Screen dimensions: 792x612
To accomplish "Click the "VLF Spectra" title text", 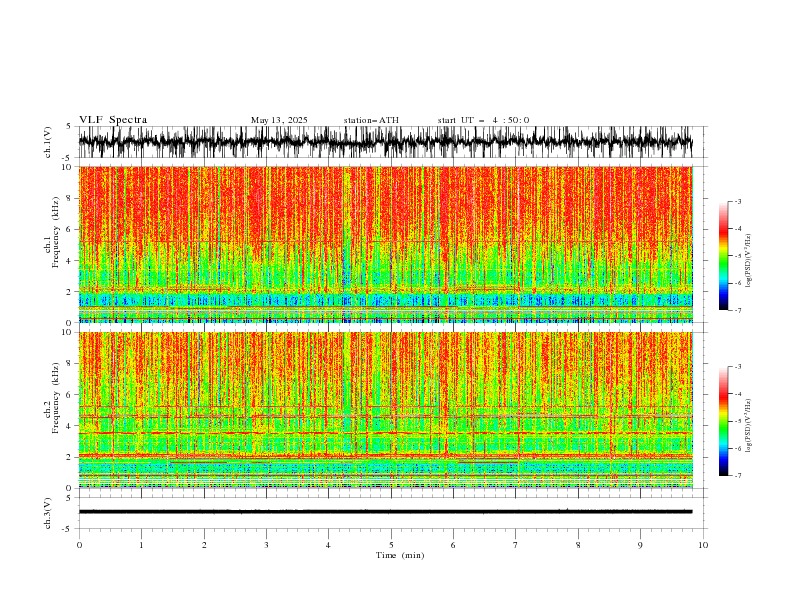I will (x=113, y=120).
